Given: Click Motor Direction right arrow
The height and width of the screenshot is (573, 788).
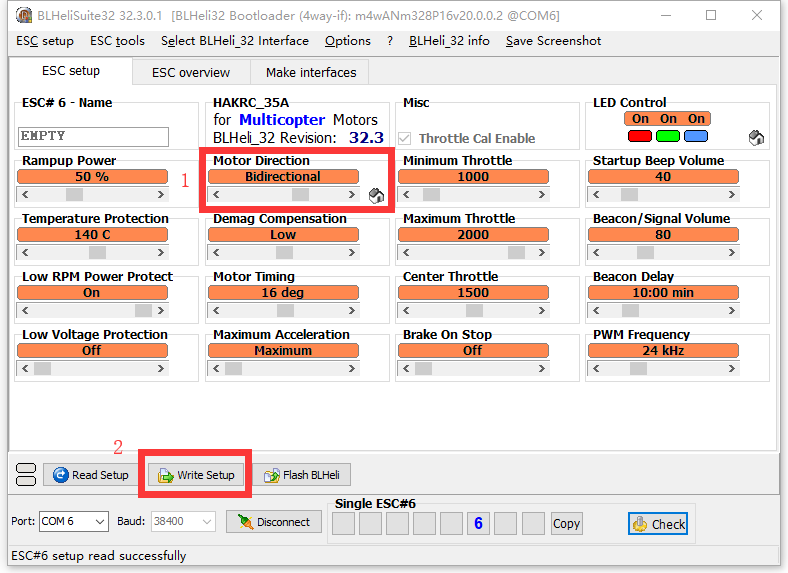Looking at the screenshot, I should [x=352, y=195].
